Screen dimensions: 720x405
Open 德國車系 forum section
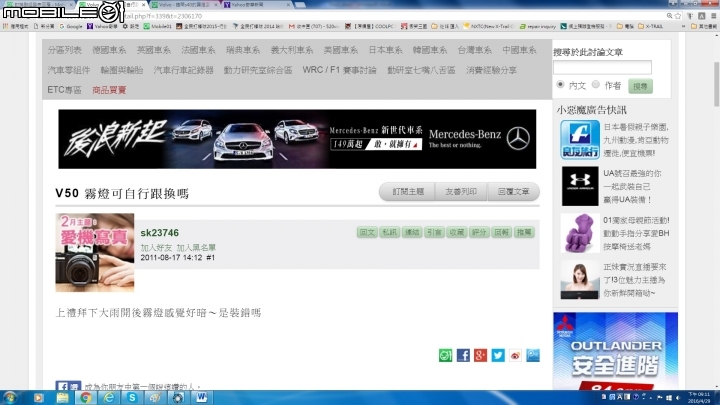pyautogui.click(x=109, y=50)
